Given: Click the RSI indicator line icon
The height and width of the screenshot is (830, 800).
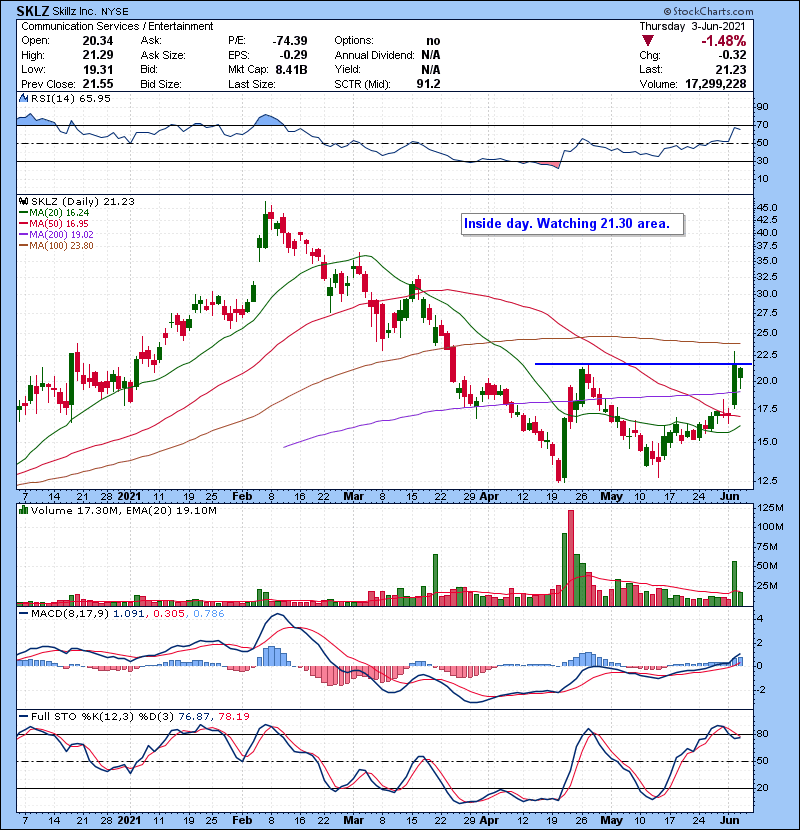Looking at the screenshot, I should 23,98.
